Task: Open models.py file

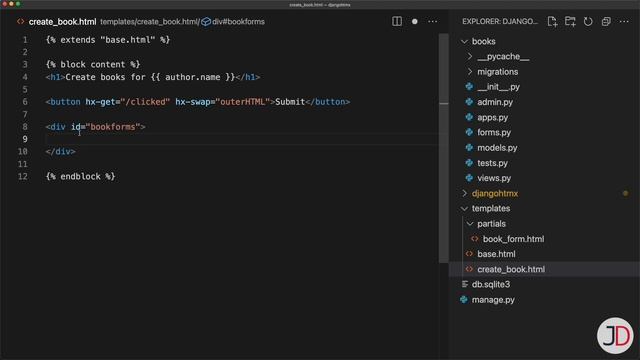Action: (497, 148)
